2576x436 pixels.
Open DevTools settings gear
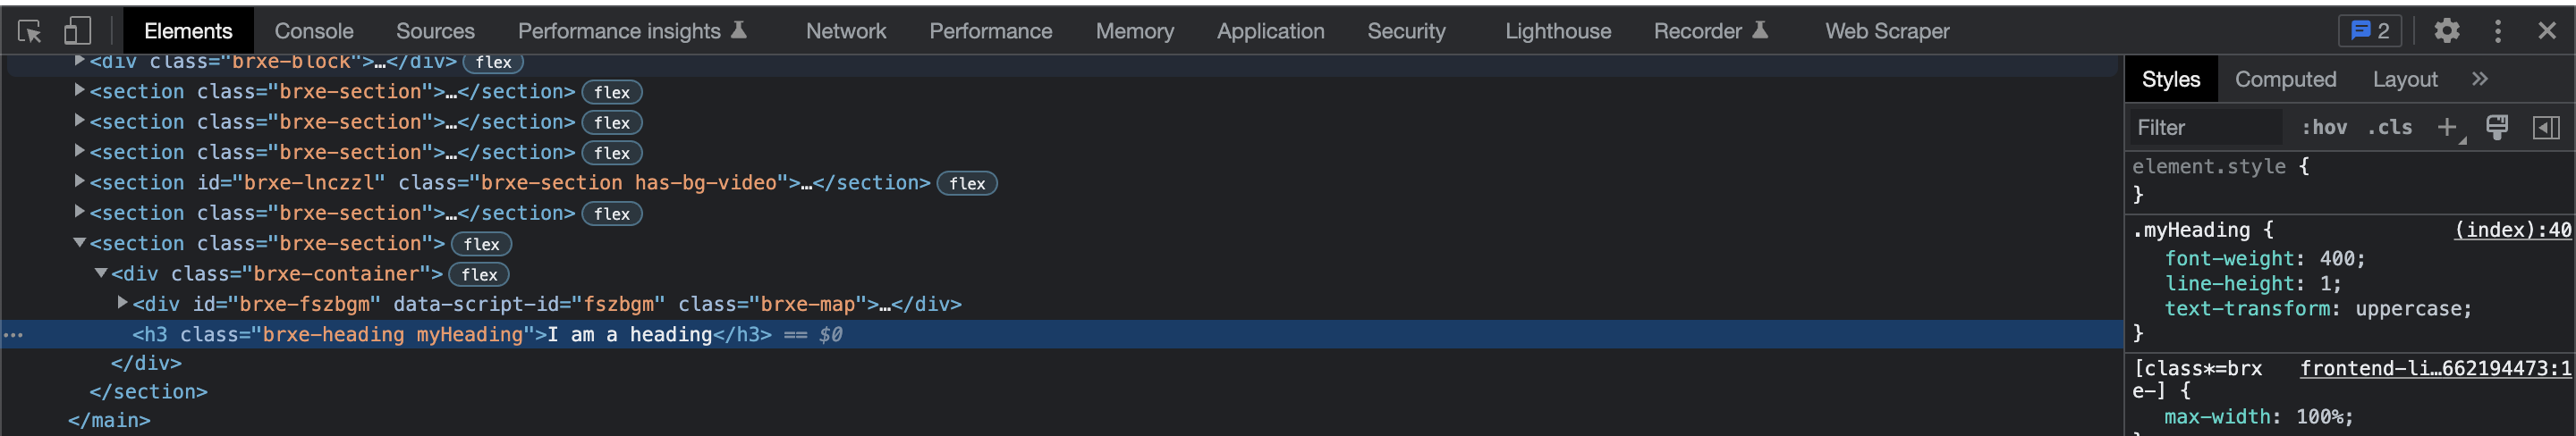[x=2446, y=31]
